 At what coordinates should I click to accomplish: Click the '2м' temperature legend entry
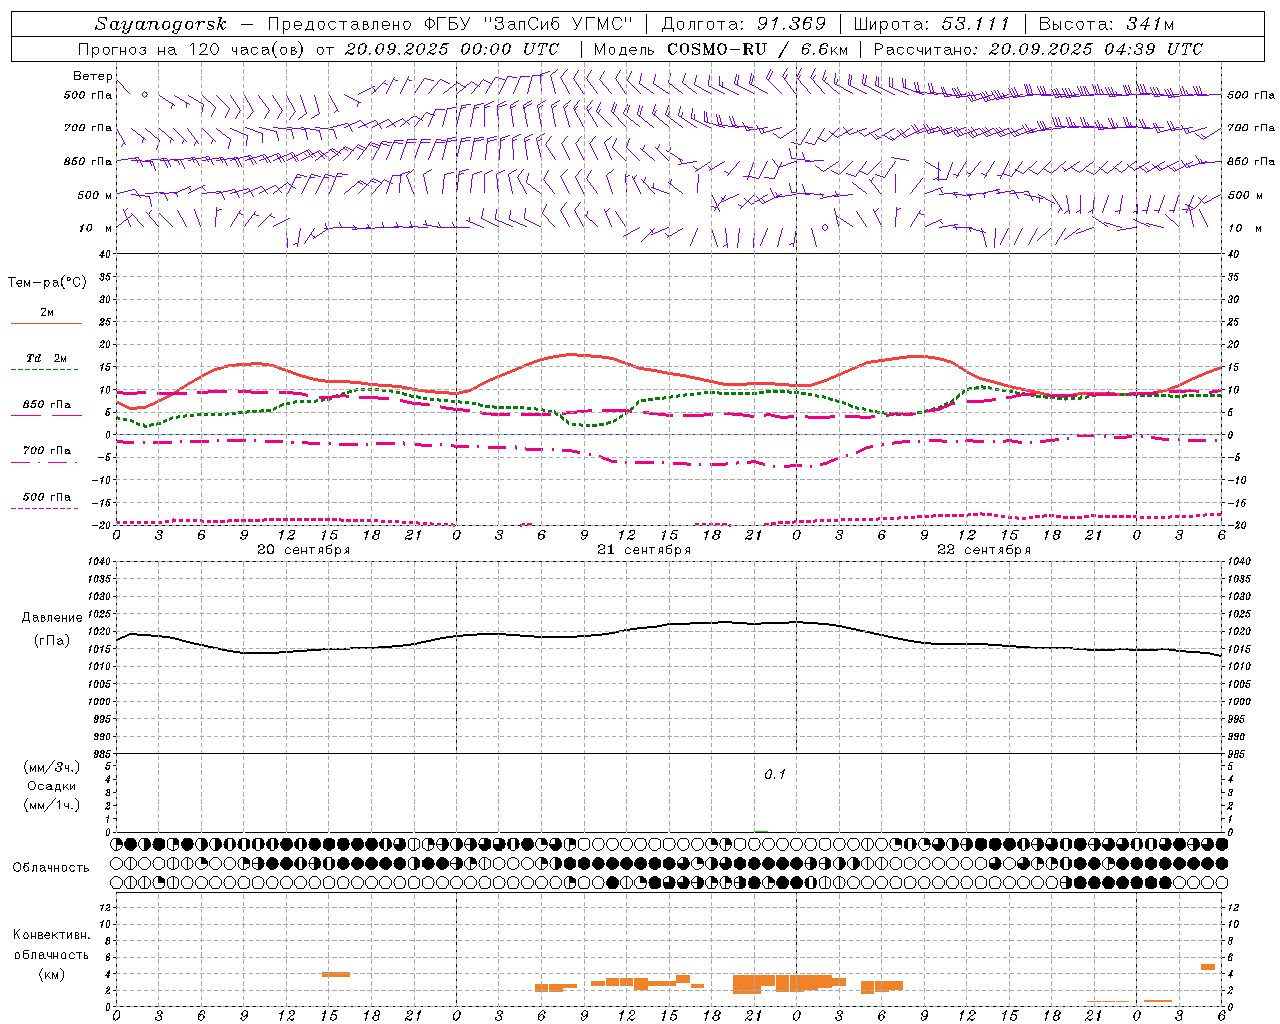point(47,312)
